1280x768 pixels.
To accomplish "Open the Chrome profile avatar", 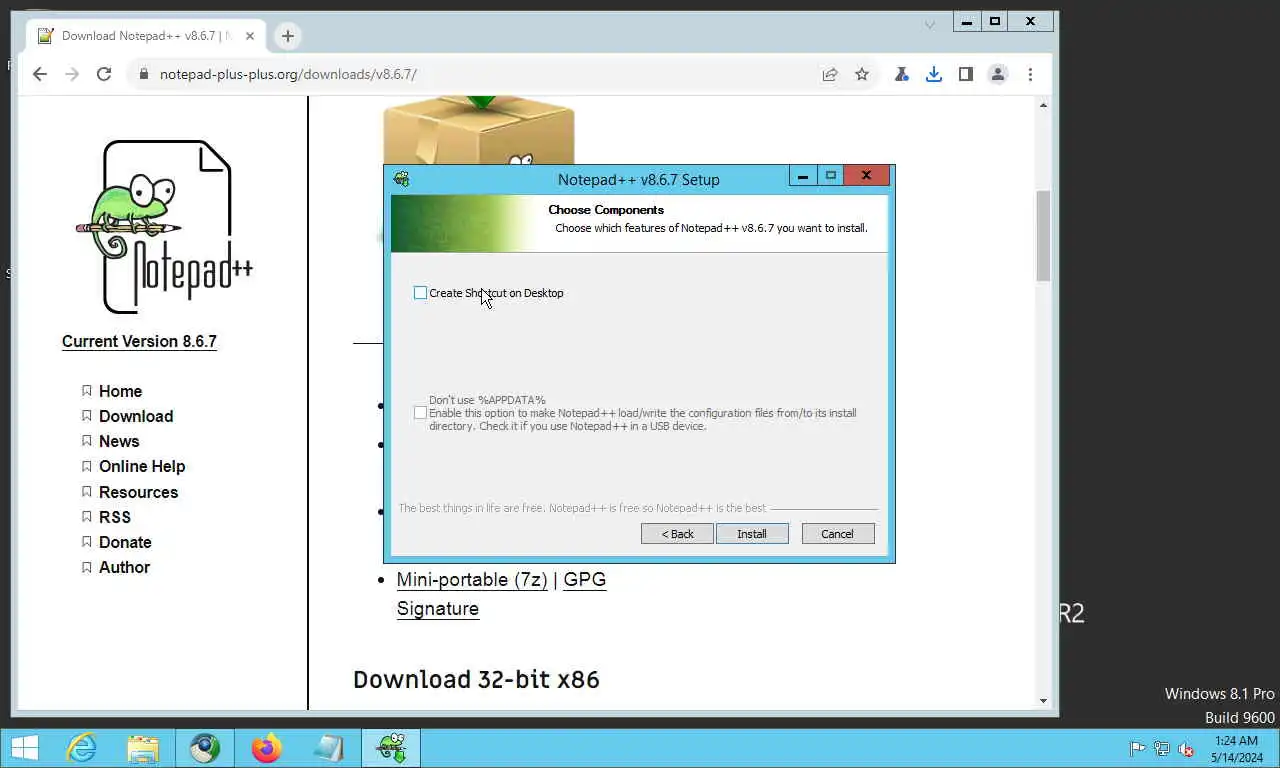I will point(998,74).
